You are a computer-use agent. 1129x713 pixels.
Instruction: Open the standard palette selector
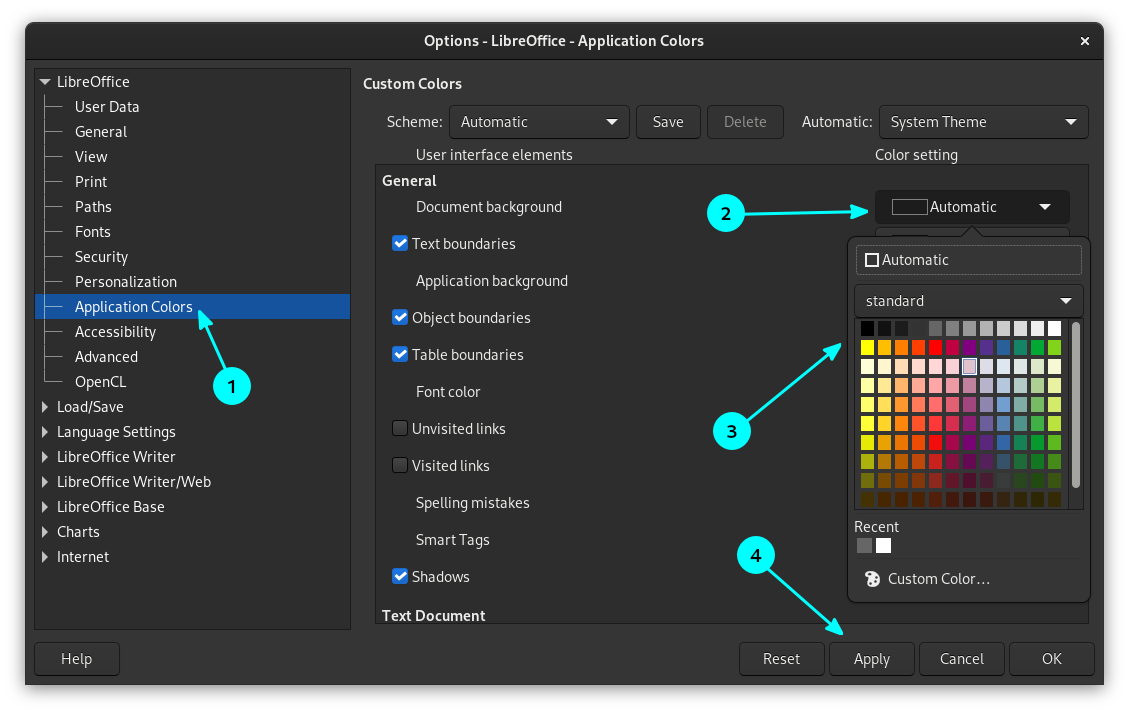(967, 300)
